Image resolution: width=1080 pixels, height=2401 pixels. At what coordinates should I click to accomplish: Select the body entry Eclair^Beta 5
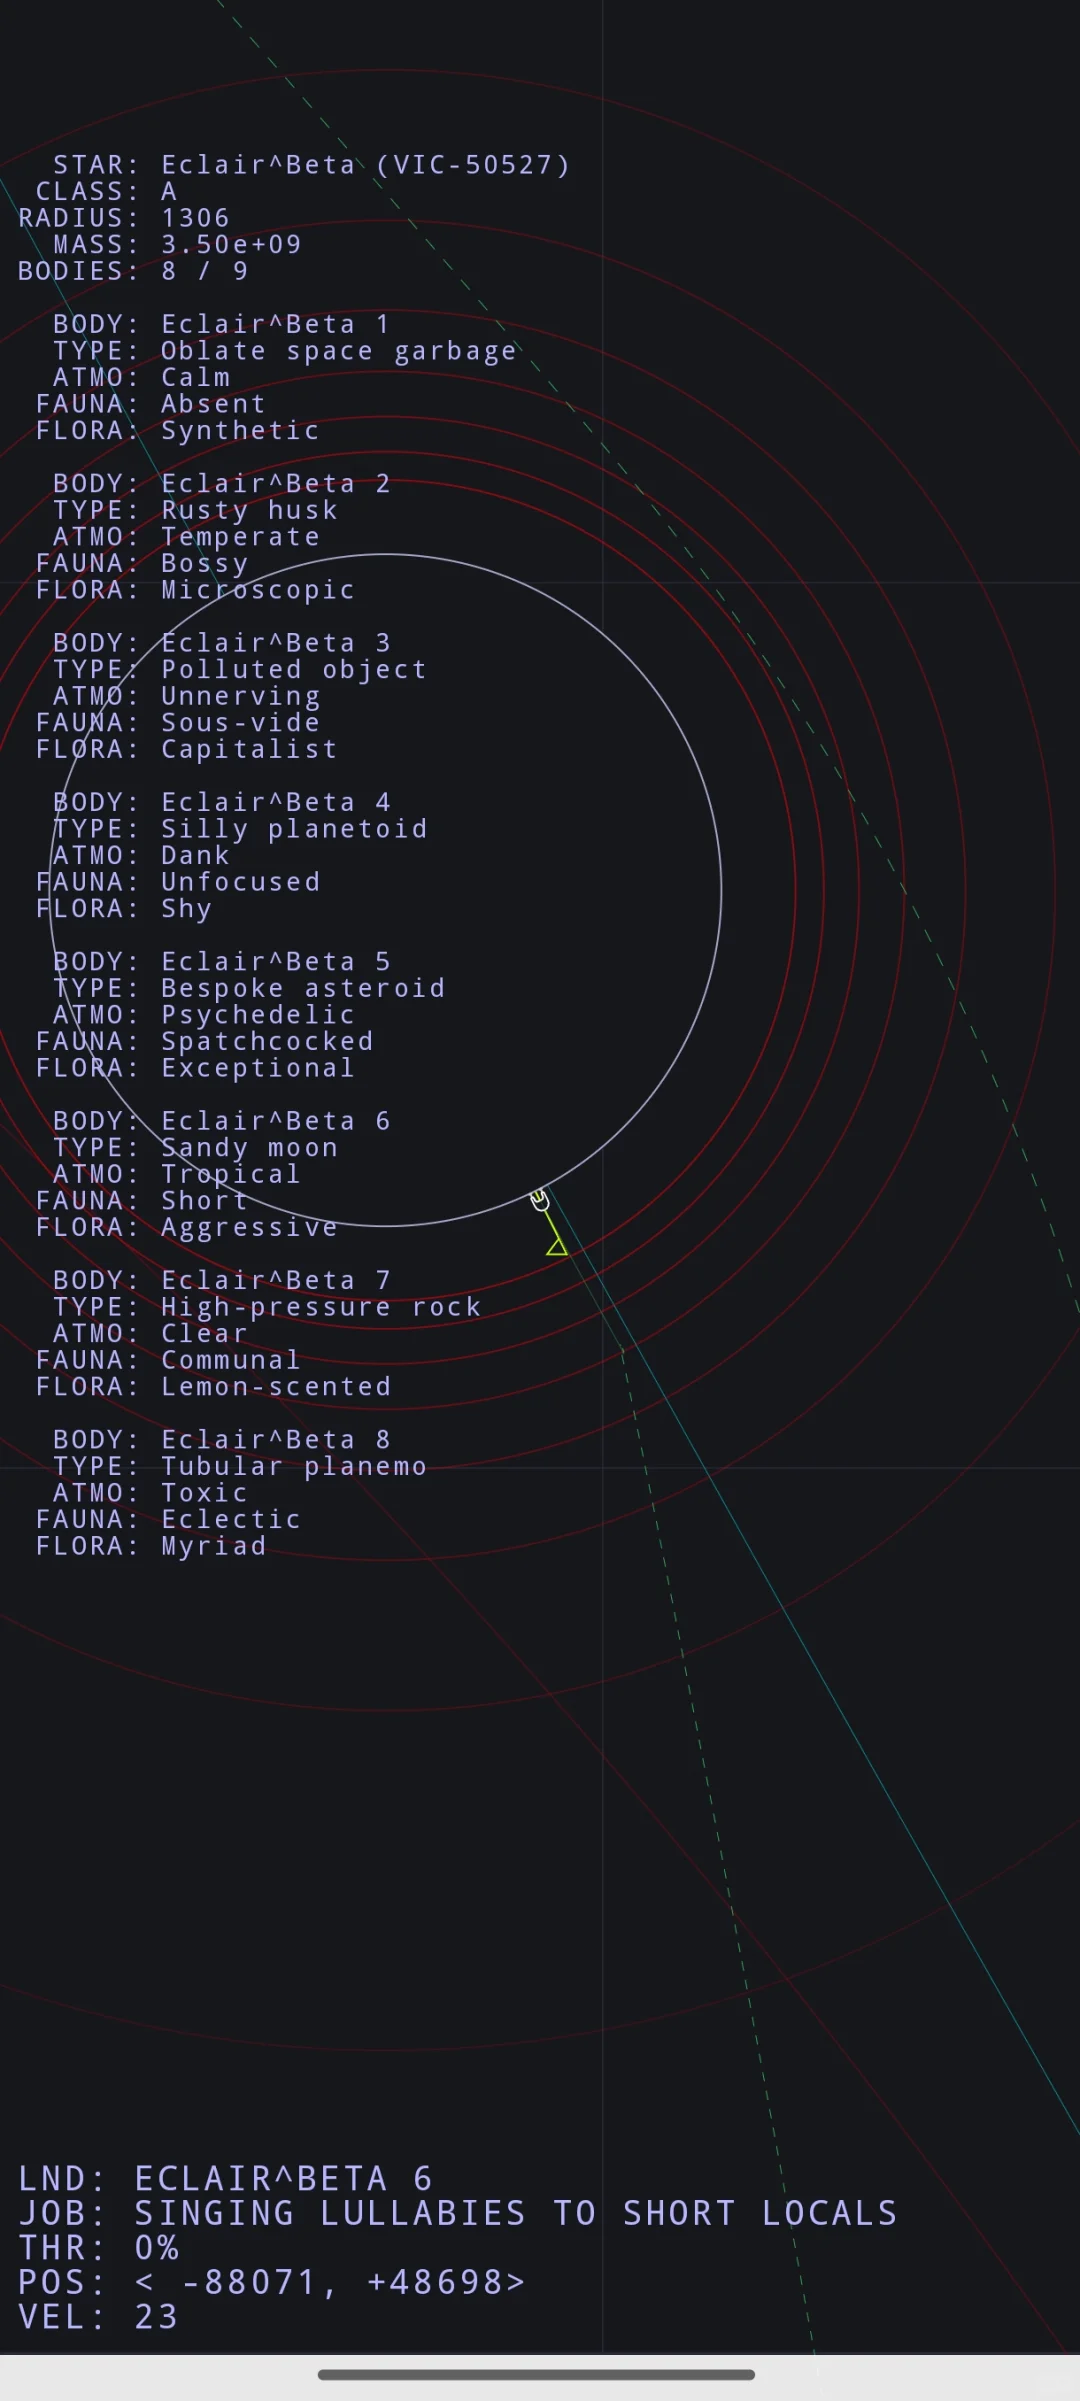pyautogui.click(x=275, y=961)
